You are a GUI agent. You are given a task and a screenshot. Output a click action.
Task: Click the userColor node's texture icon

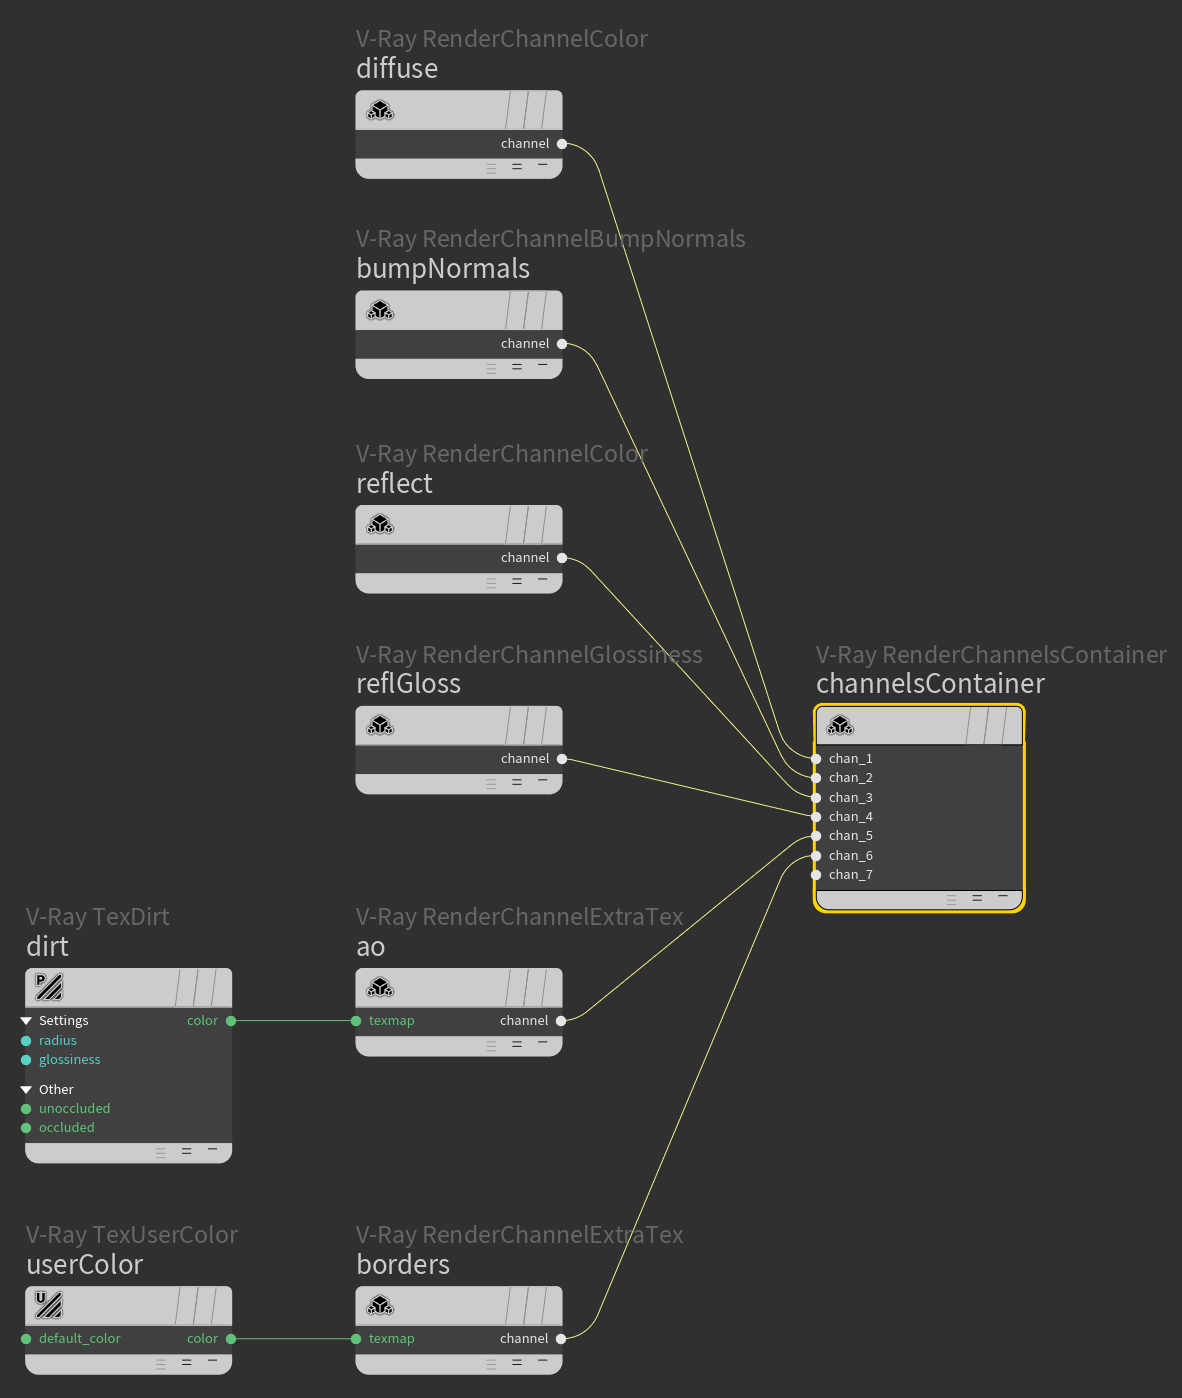click(49, 1305)
